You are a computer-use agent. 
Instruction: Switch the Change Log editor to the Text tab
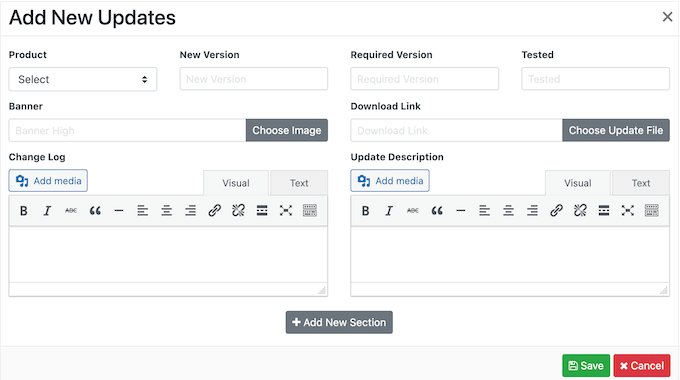coord(299,183)
